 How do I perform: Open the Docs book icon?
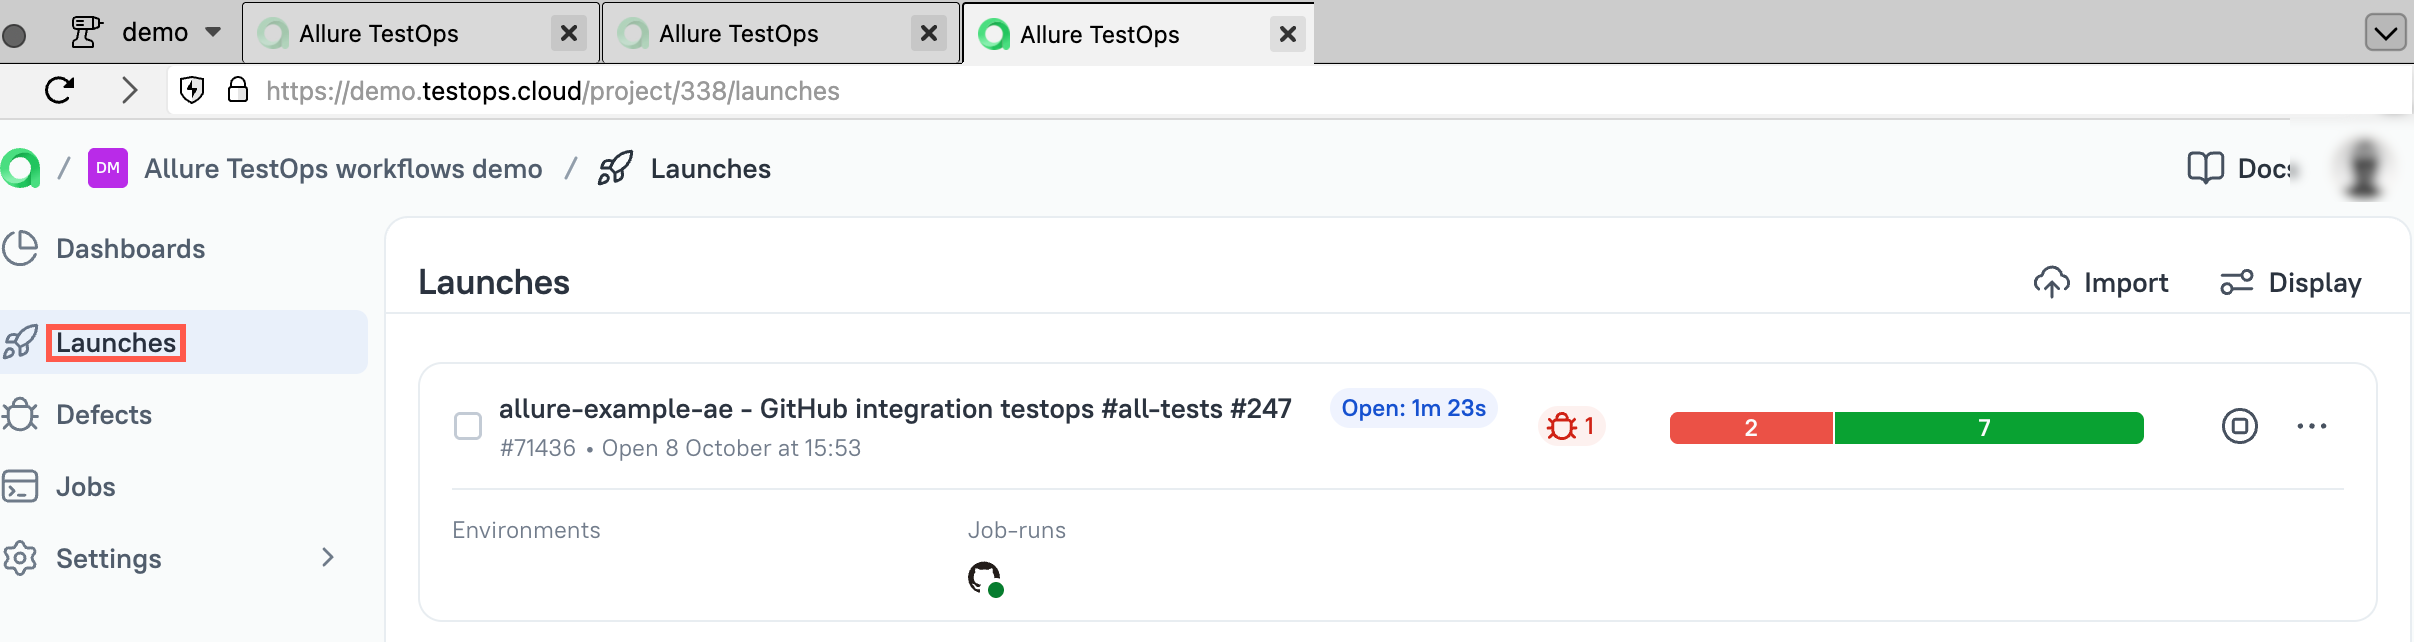(2205, 168)
